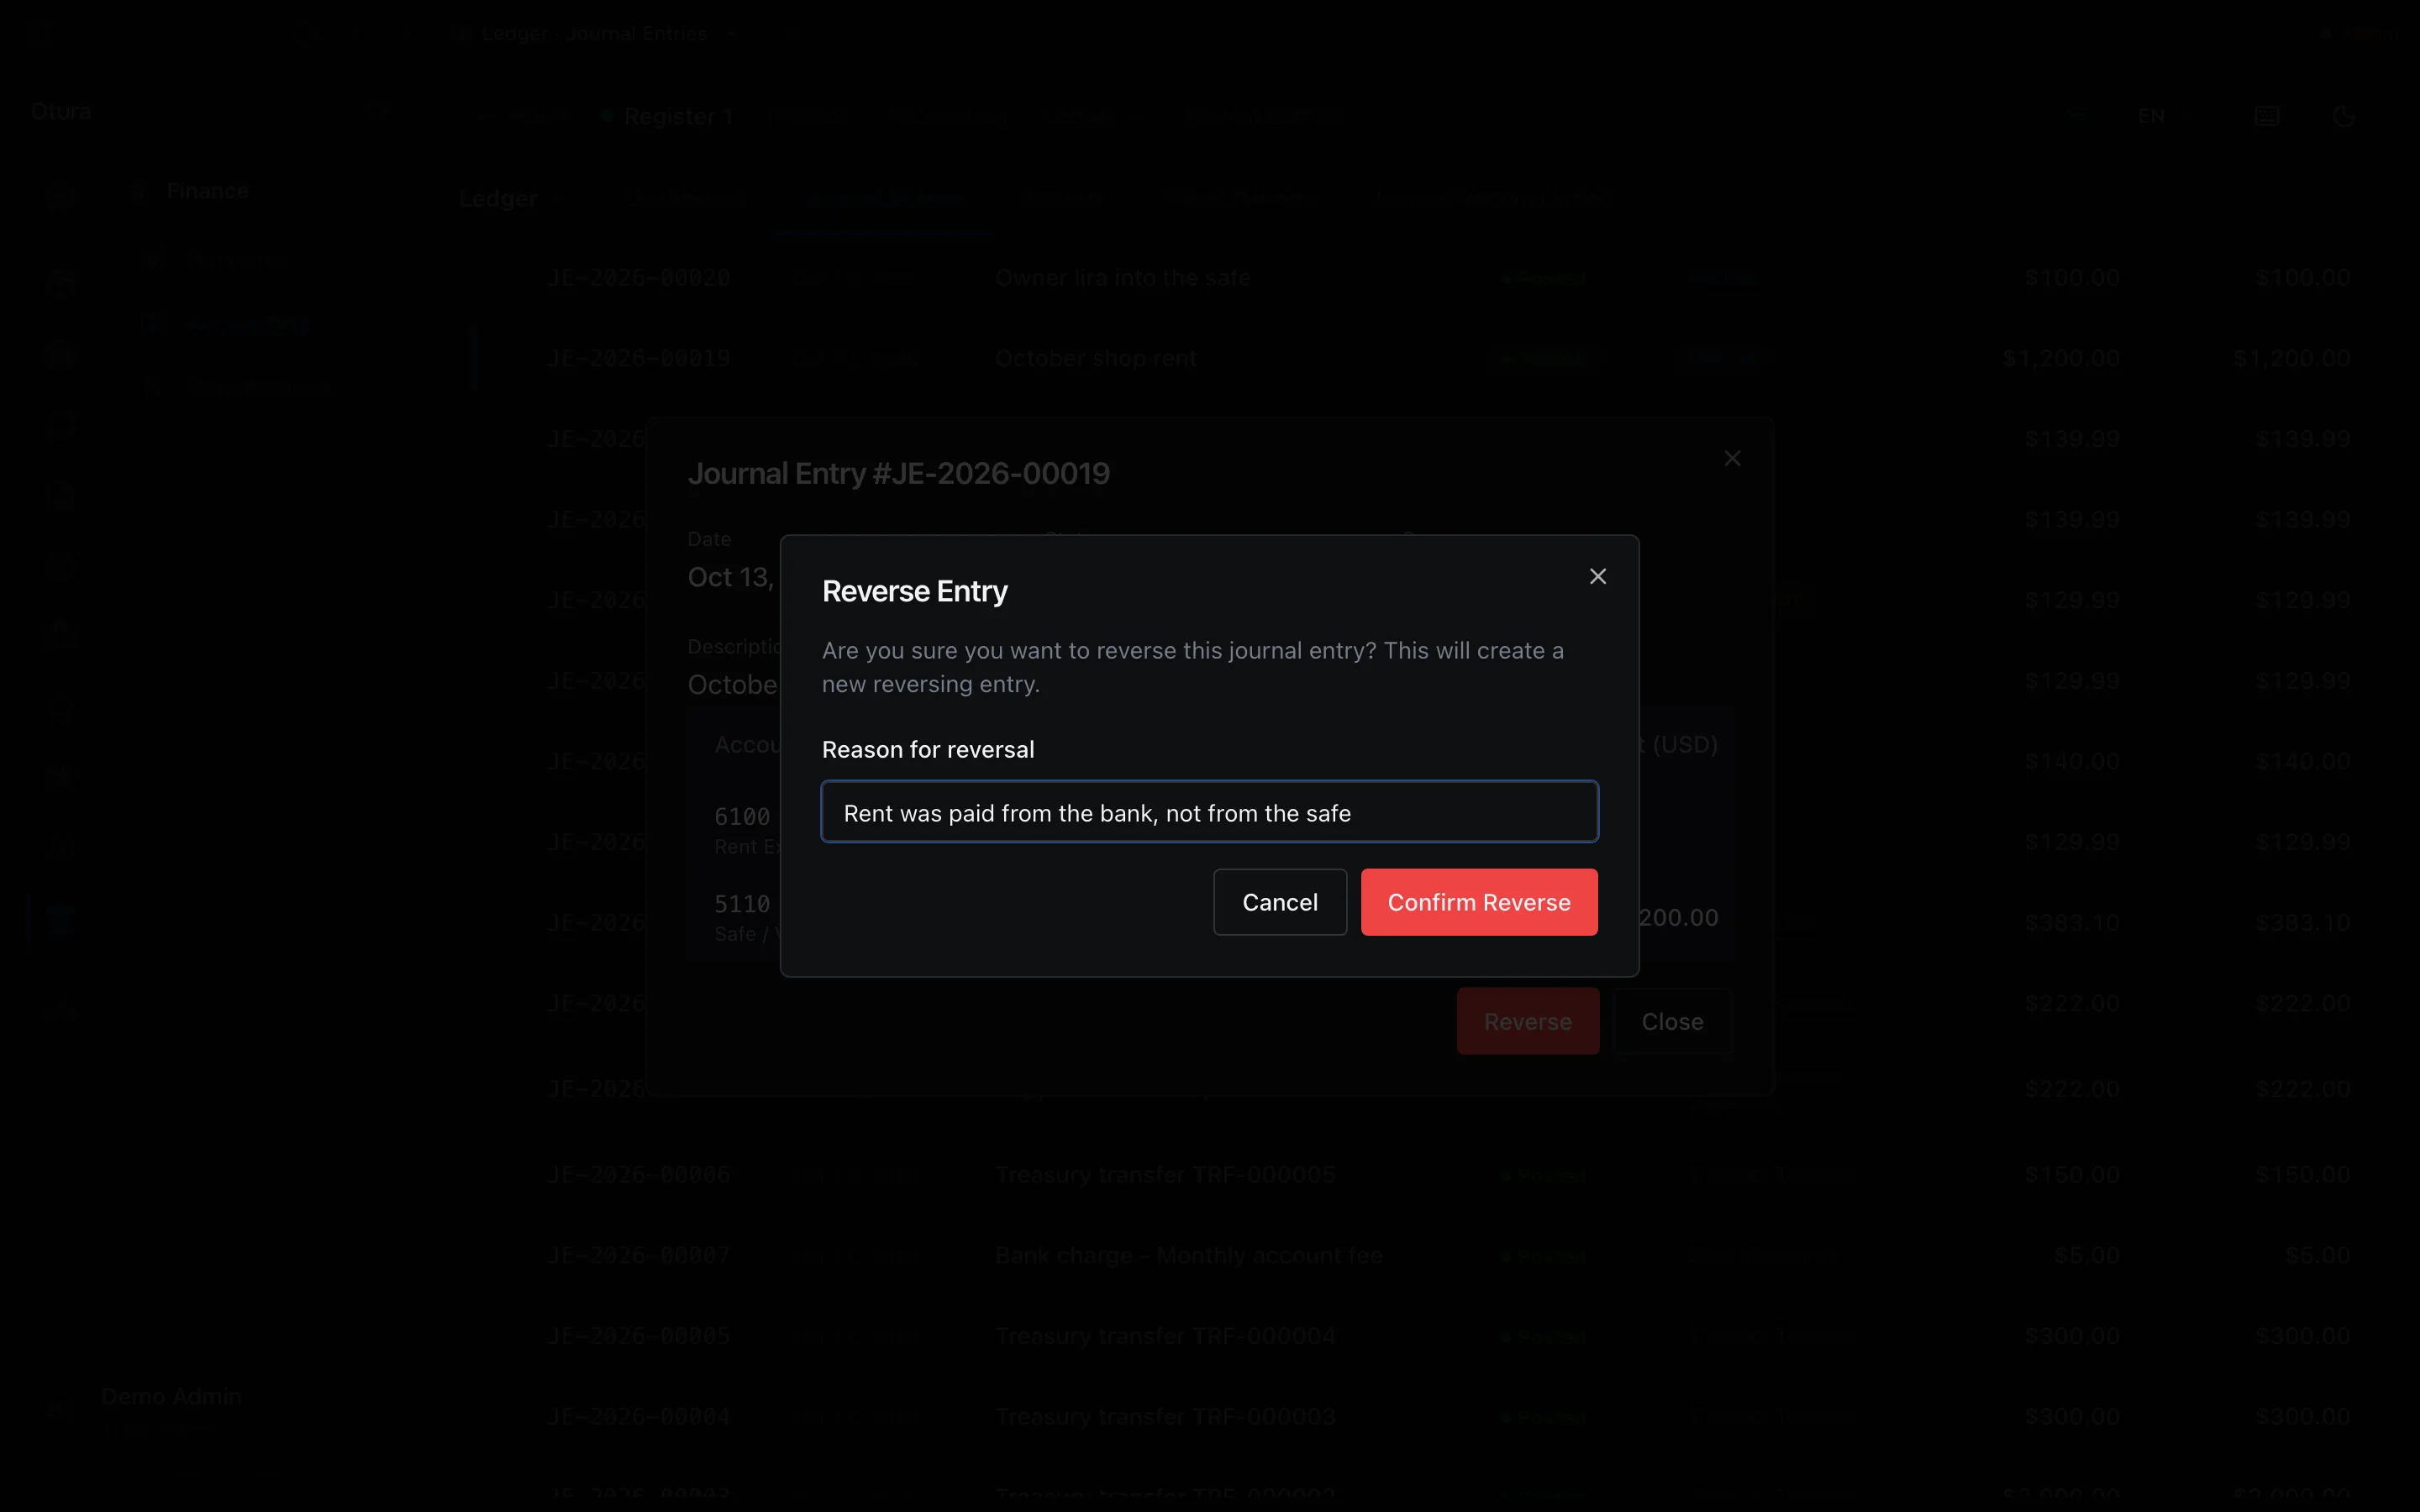Click the 'Reason for reversal' label
Image resolution: width=2420 pixels, height=1512 pixels.
click(x=927, y=749)
